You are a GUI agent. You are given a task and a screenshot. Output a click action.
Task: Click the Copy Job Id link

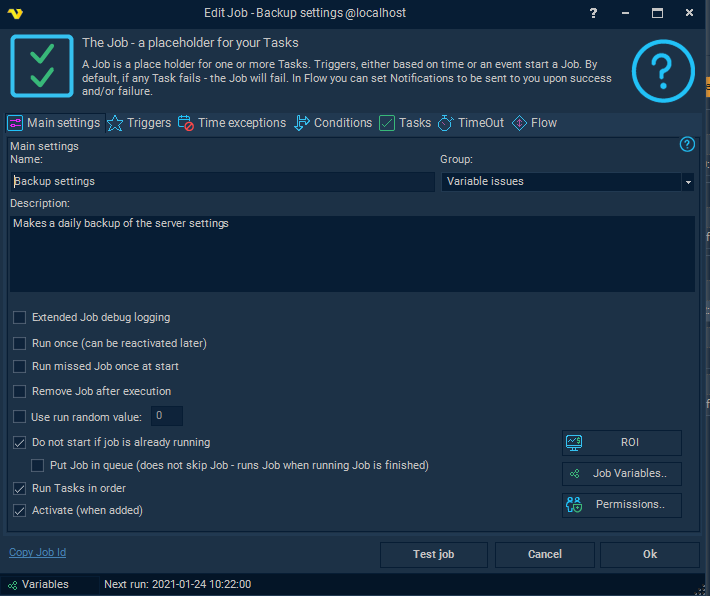pos(37,553)
